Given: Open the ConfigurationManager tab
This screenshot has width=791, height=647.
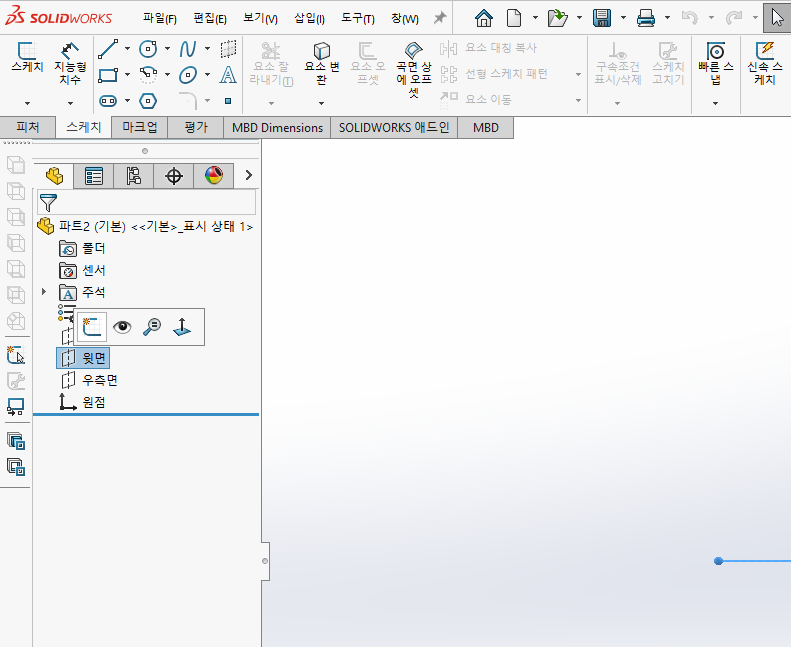Looking at the screenshot, I should tap(134, 176).
